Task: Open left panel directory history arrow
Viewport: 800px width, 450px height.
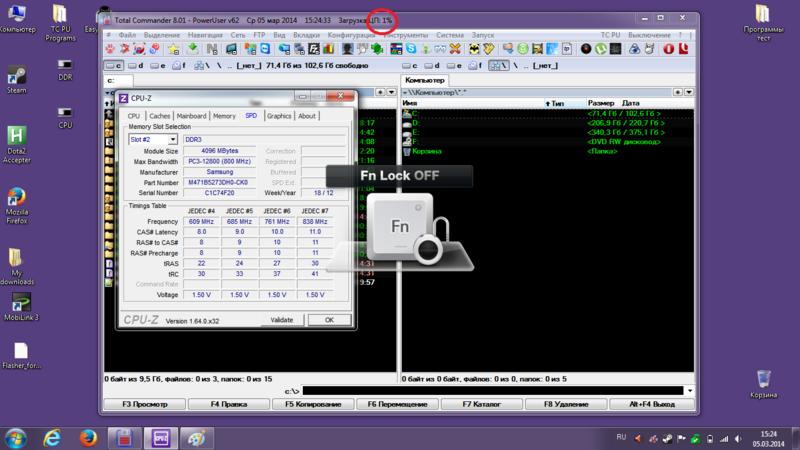Action: [x=391, y=92]
